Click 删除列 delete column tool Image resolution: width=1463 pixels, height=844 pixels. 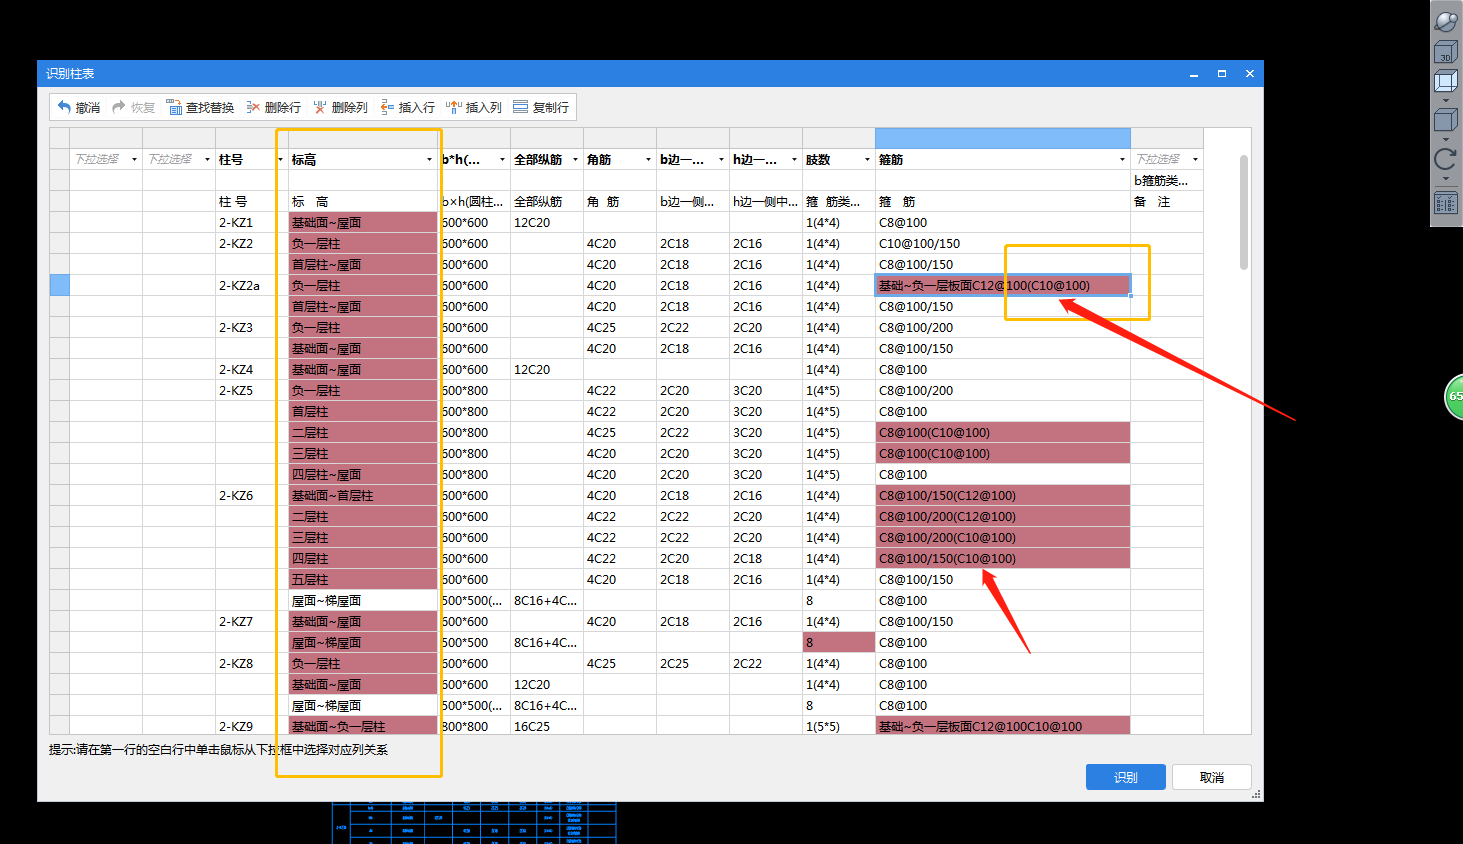pyautogui.click(x=340, y=107)
